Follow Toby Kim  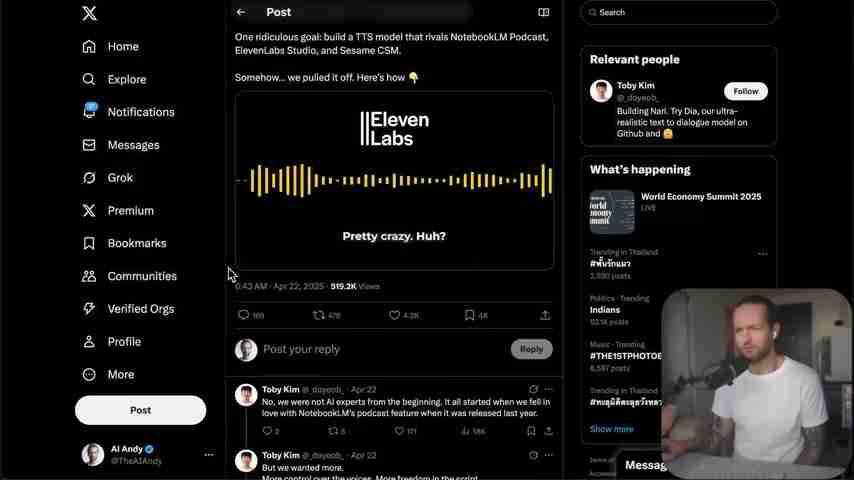pos(746,91)
